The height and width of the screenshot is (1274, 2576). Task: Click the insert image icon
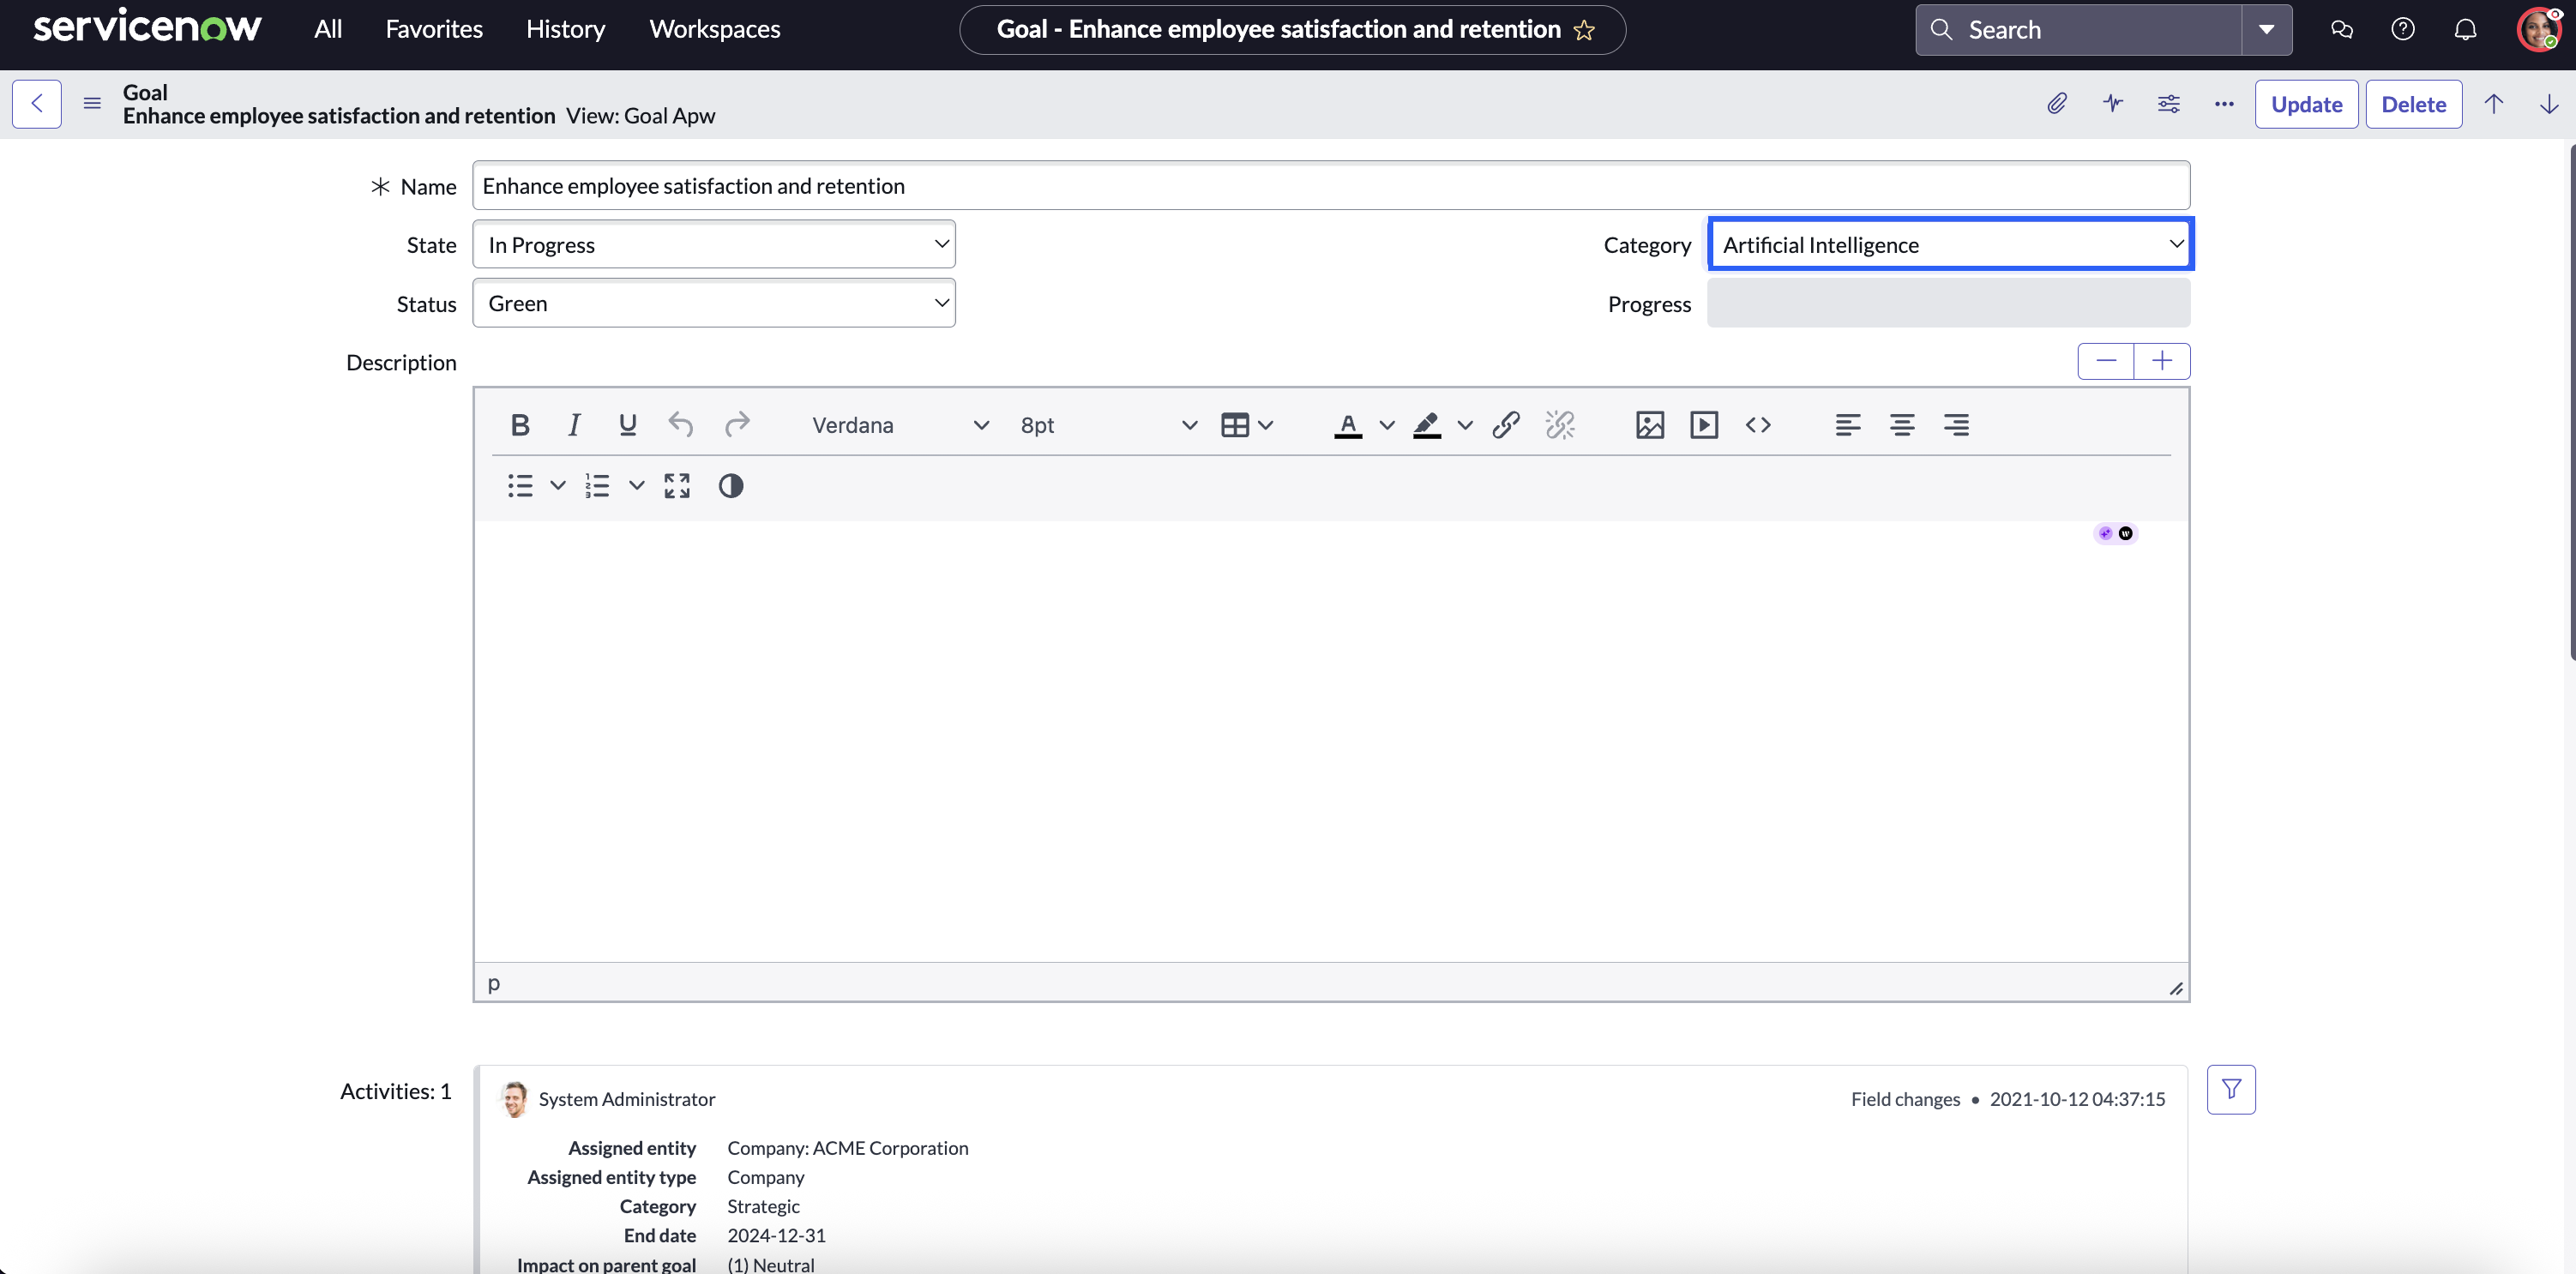coord(1650,425)
